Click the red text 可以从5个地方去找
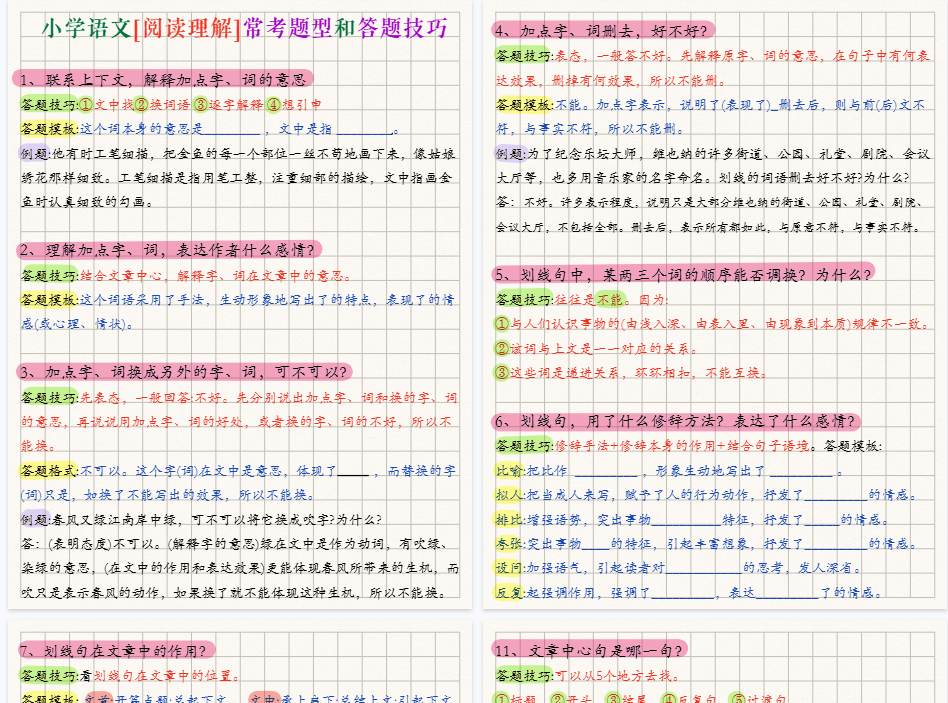 coord(617,675)
